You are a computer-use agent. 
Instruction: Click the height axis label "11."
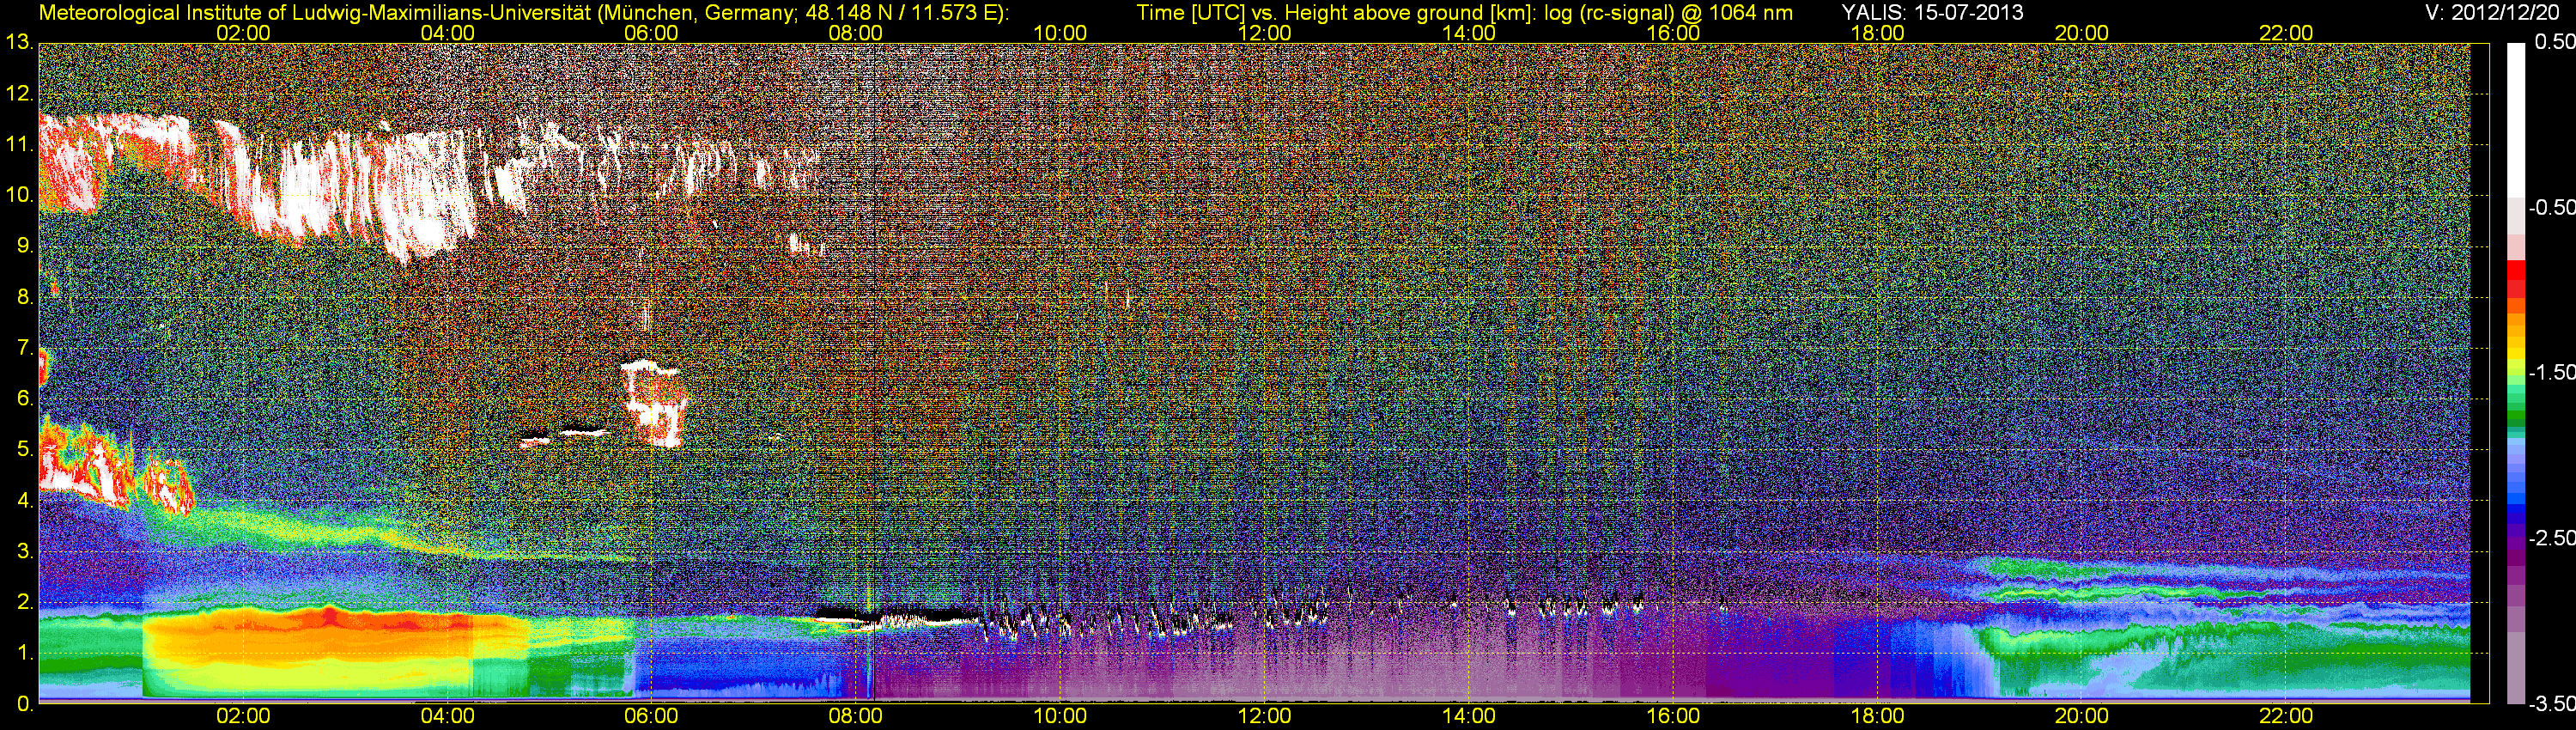pos(19,145)
